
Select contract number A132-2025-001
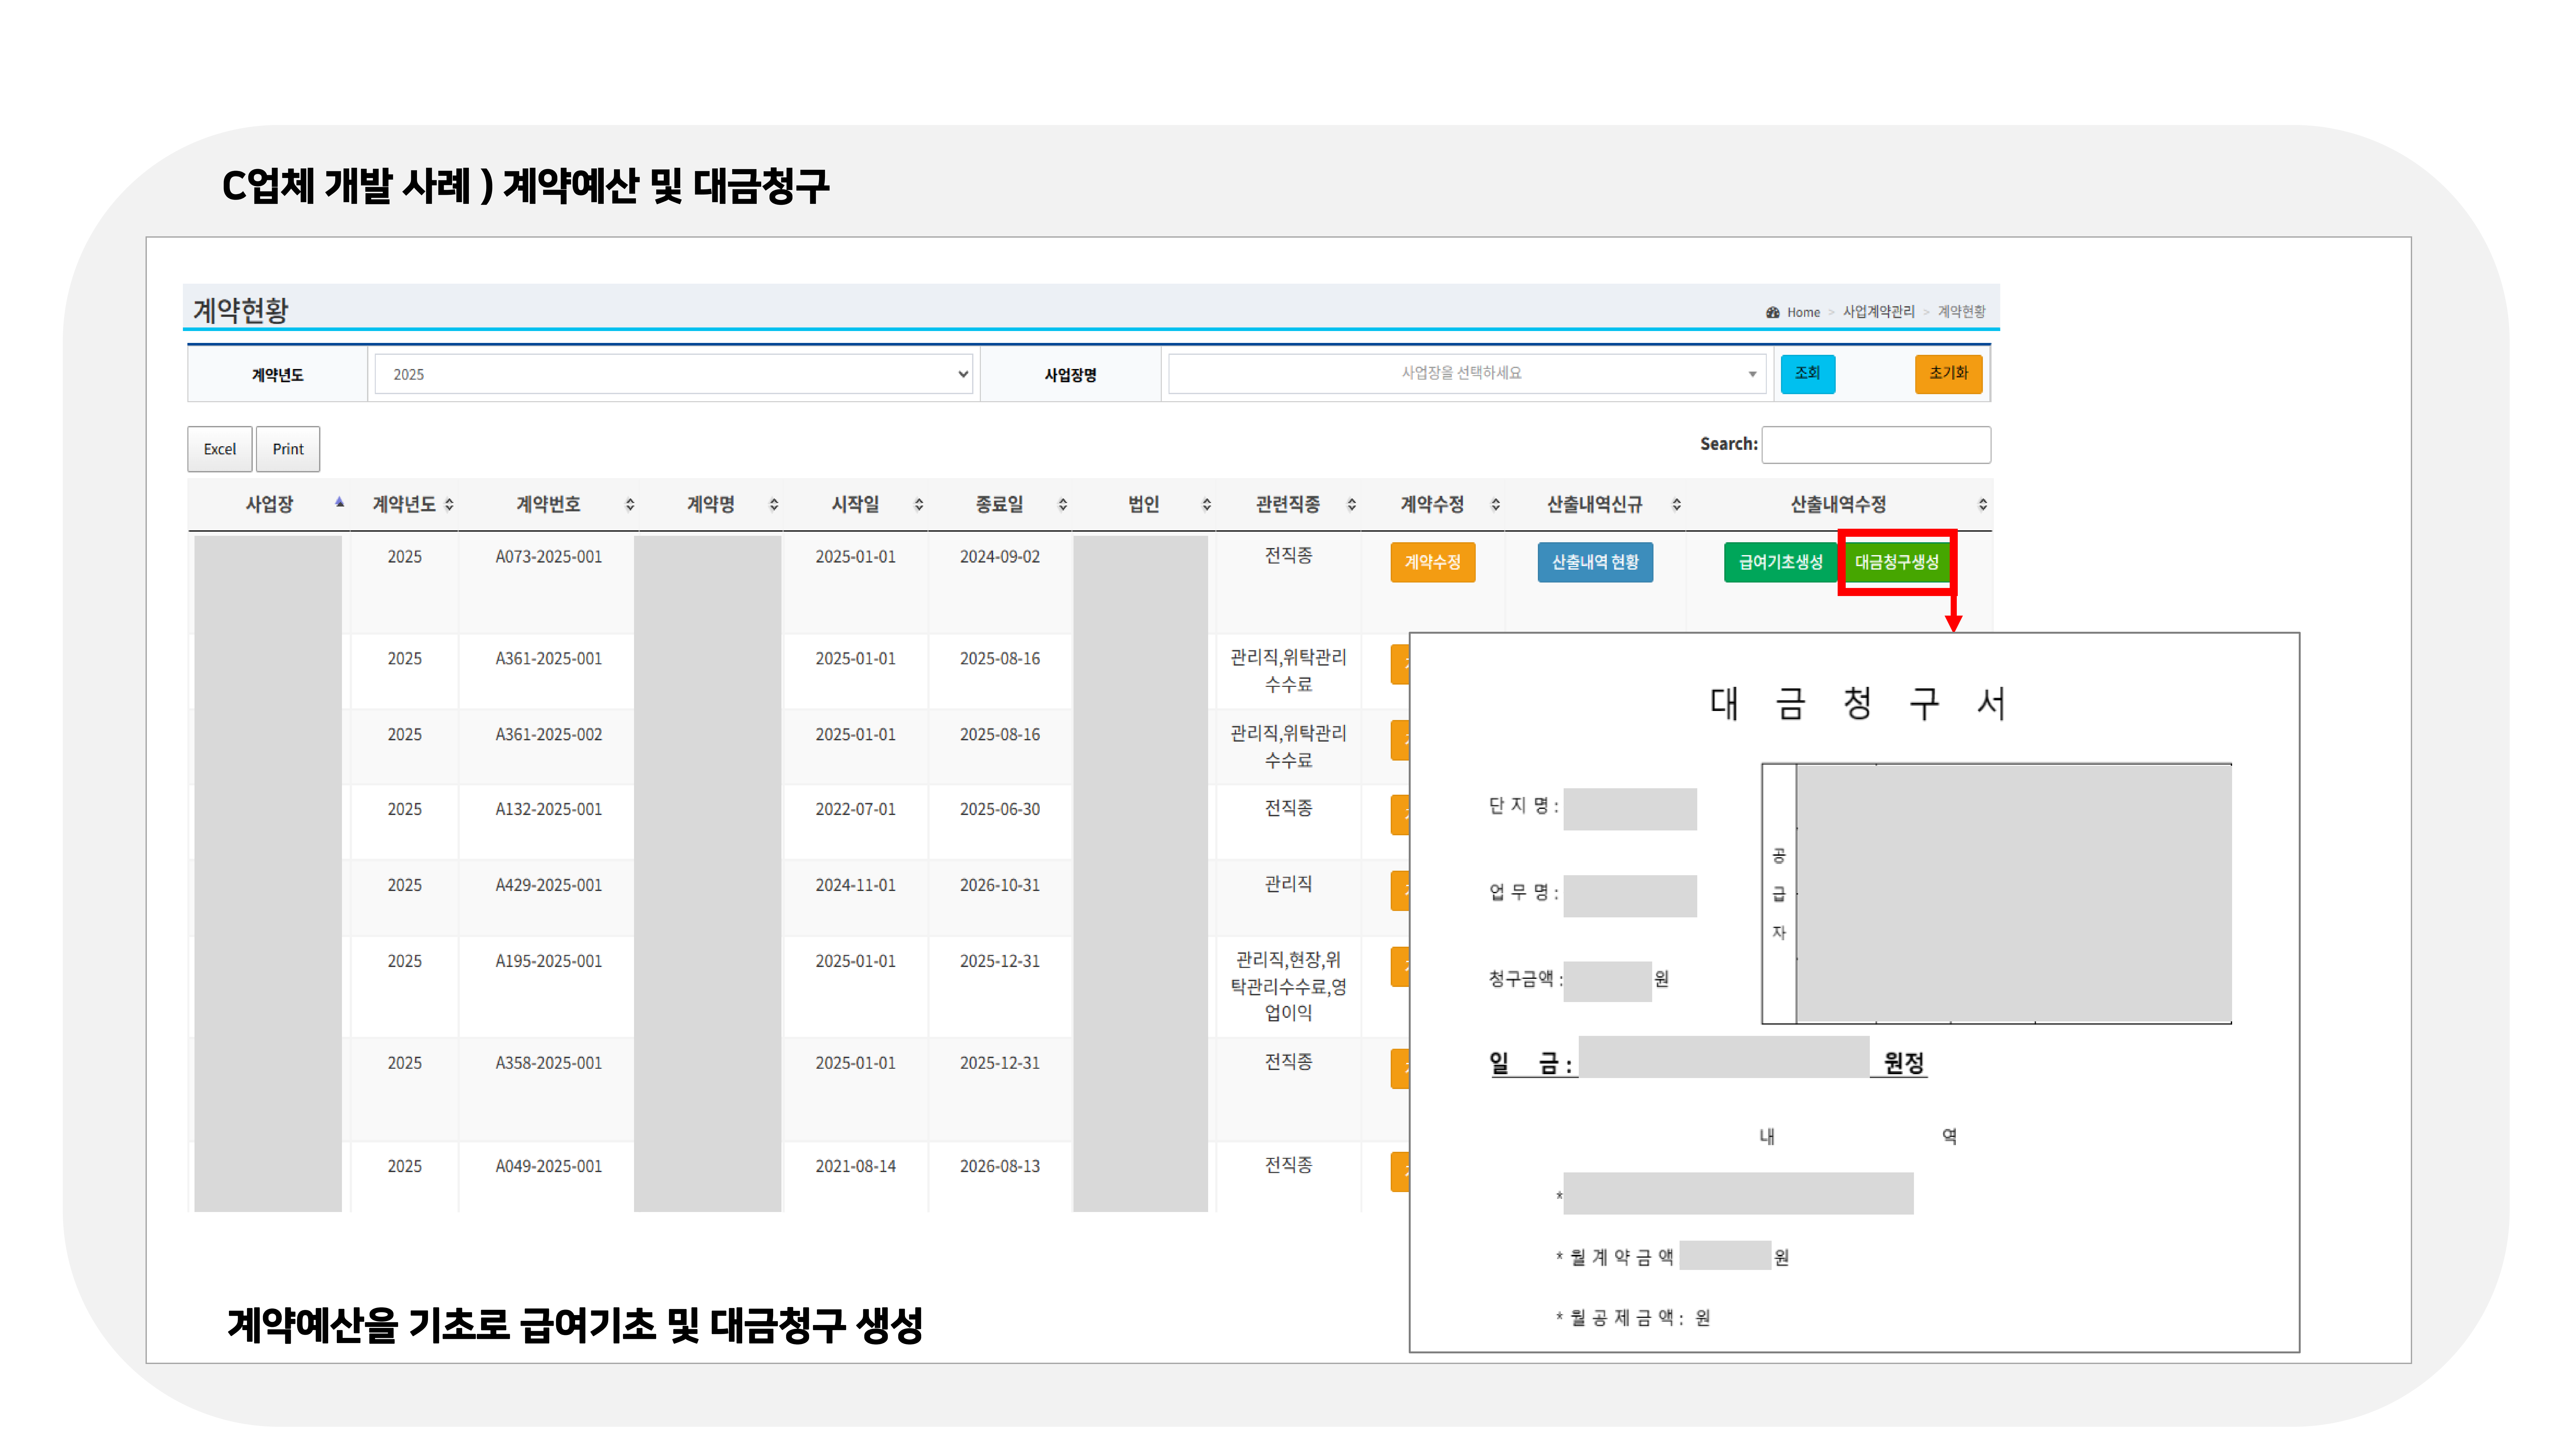[549, 810]
